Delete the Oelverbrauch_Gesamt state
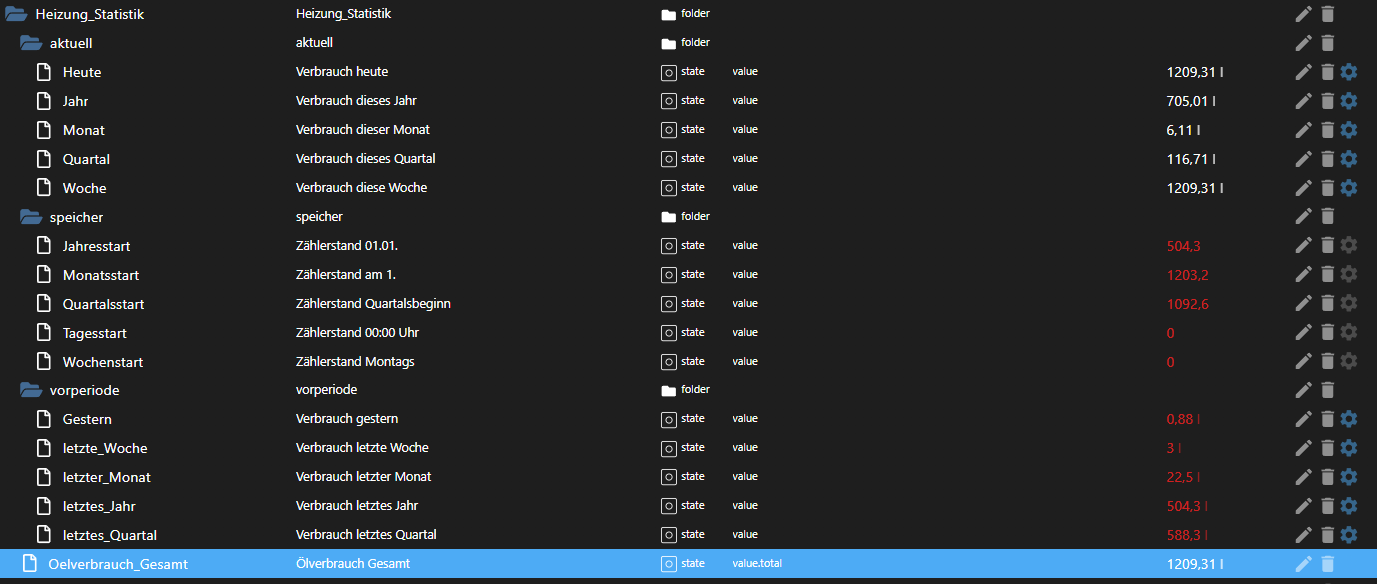This screenshot has width=1377, height=584. [1327, 564]
